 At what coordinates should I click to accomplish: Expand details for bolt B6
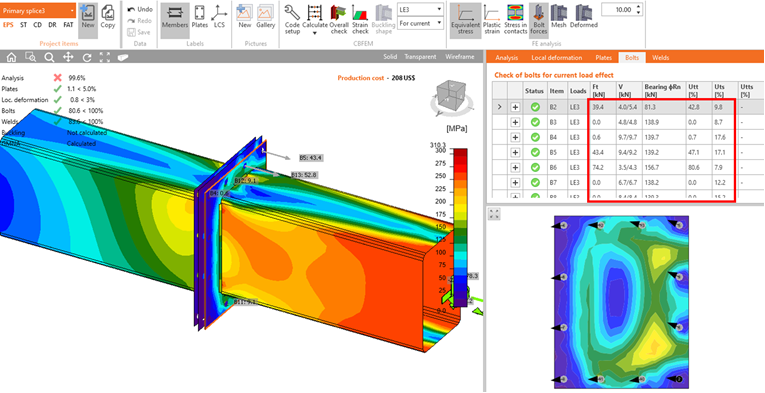point(515,168)
